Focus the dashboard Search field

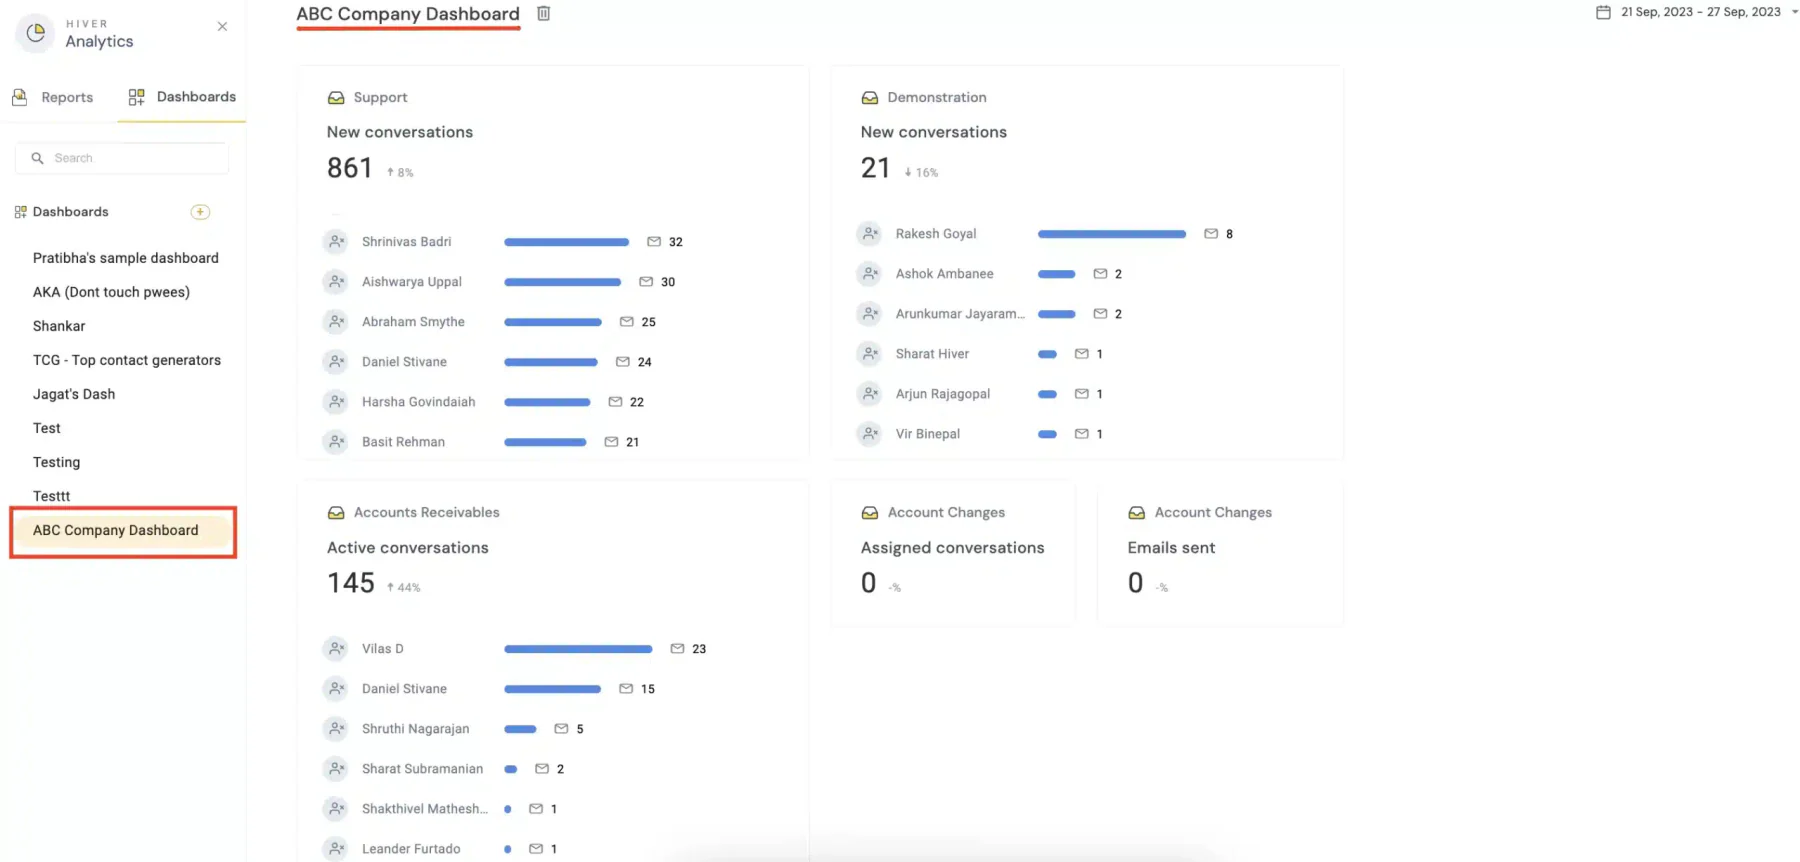pyautogui.click(x=122, y=158)
